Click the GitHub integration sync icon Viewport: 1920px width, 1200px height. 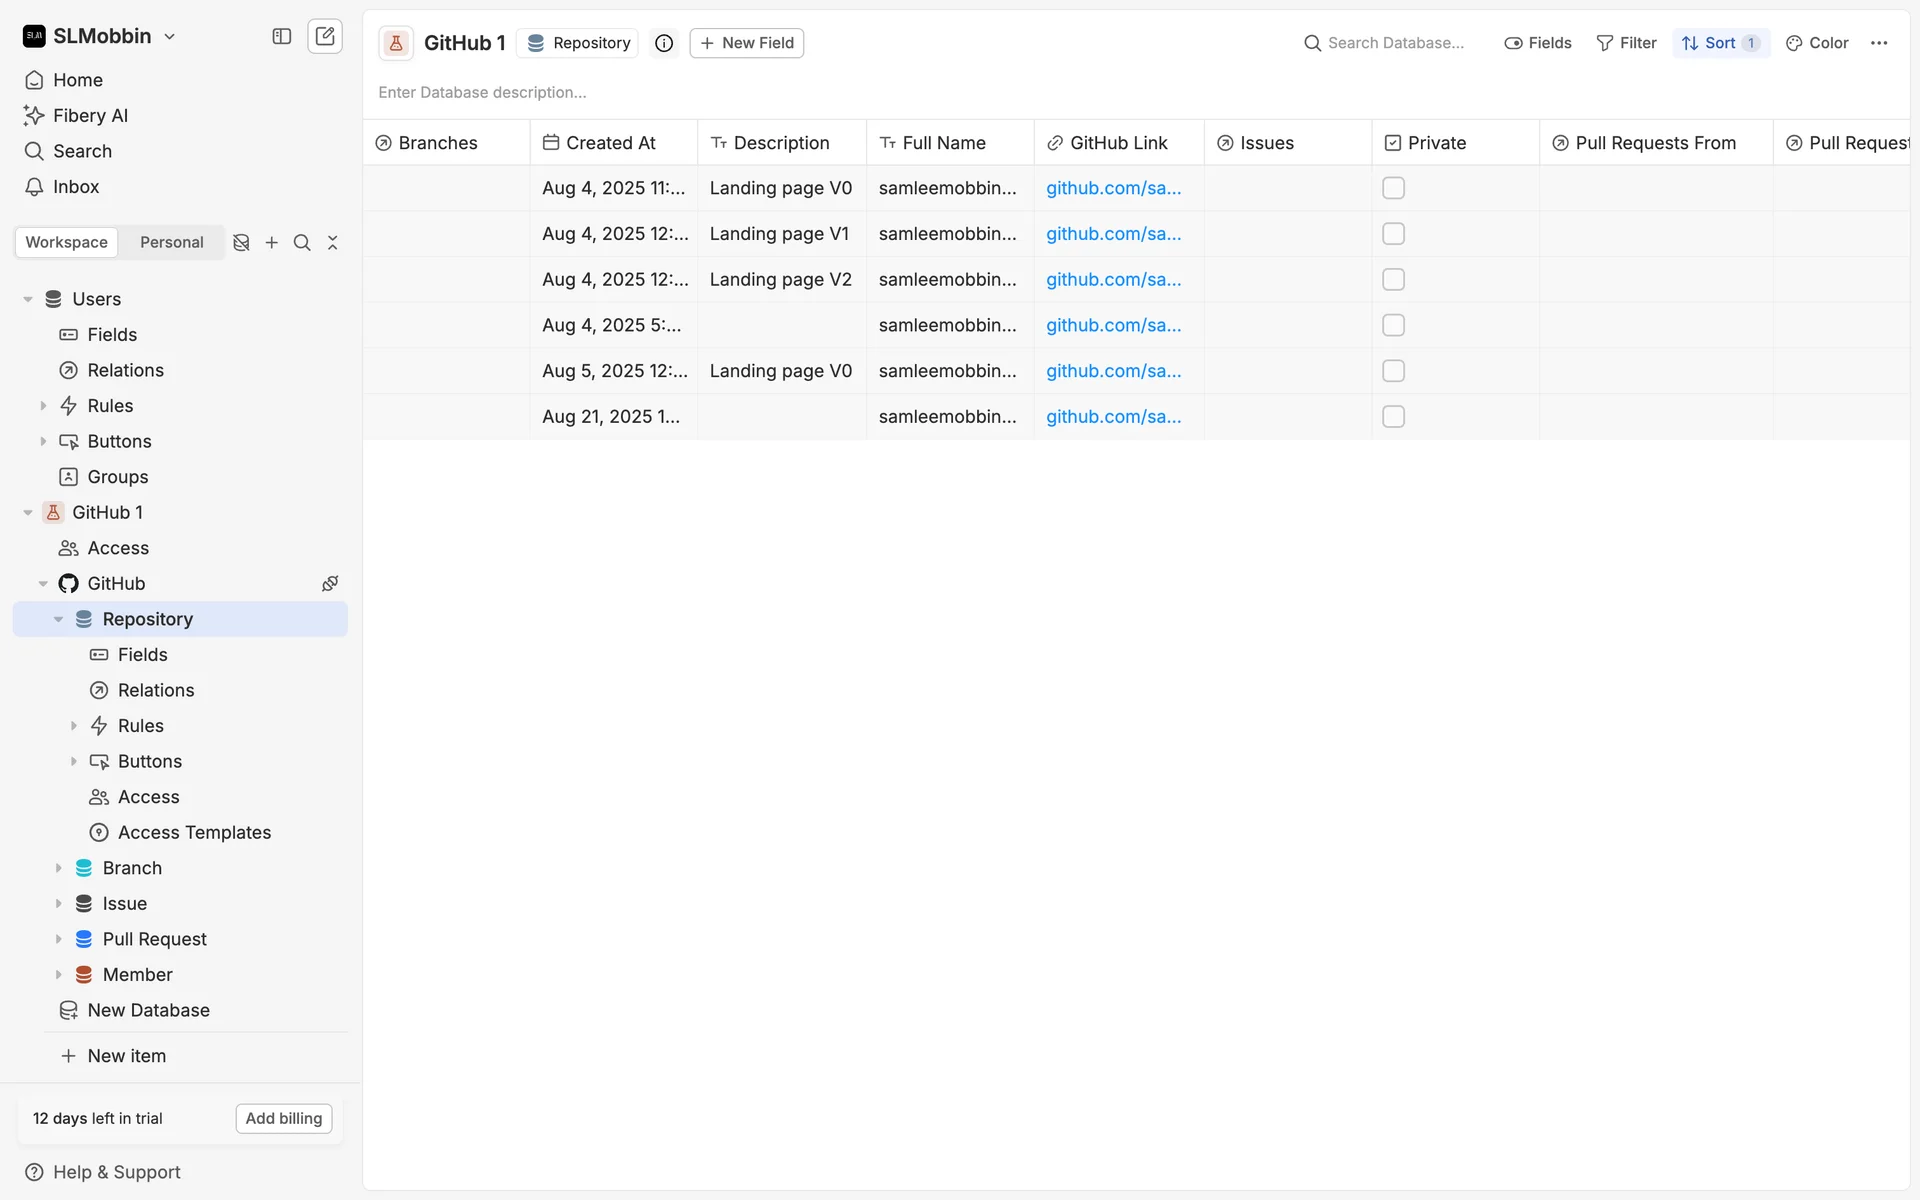[x=330, y=583]
